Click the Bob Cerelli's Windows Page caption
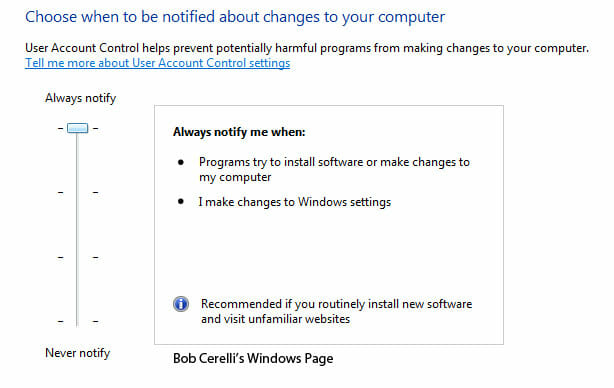The height and width of the screenshot is (388, 614). [253, 359]
